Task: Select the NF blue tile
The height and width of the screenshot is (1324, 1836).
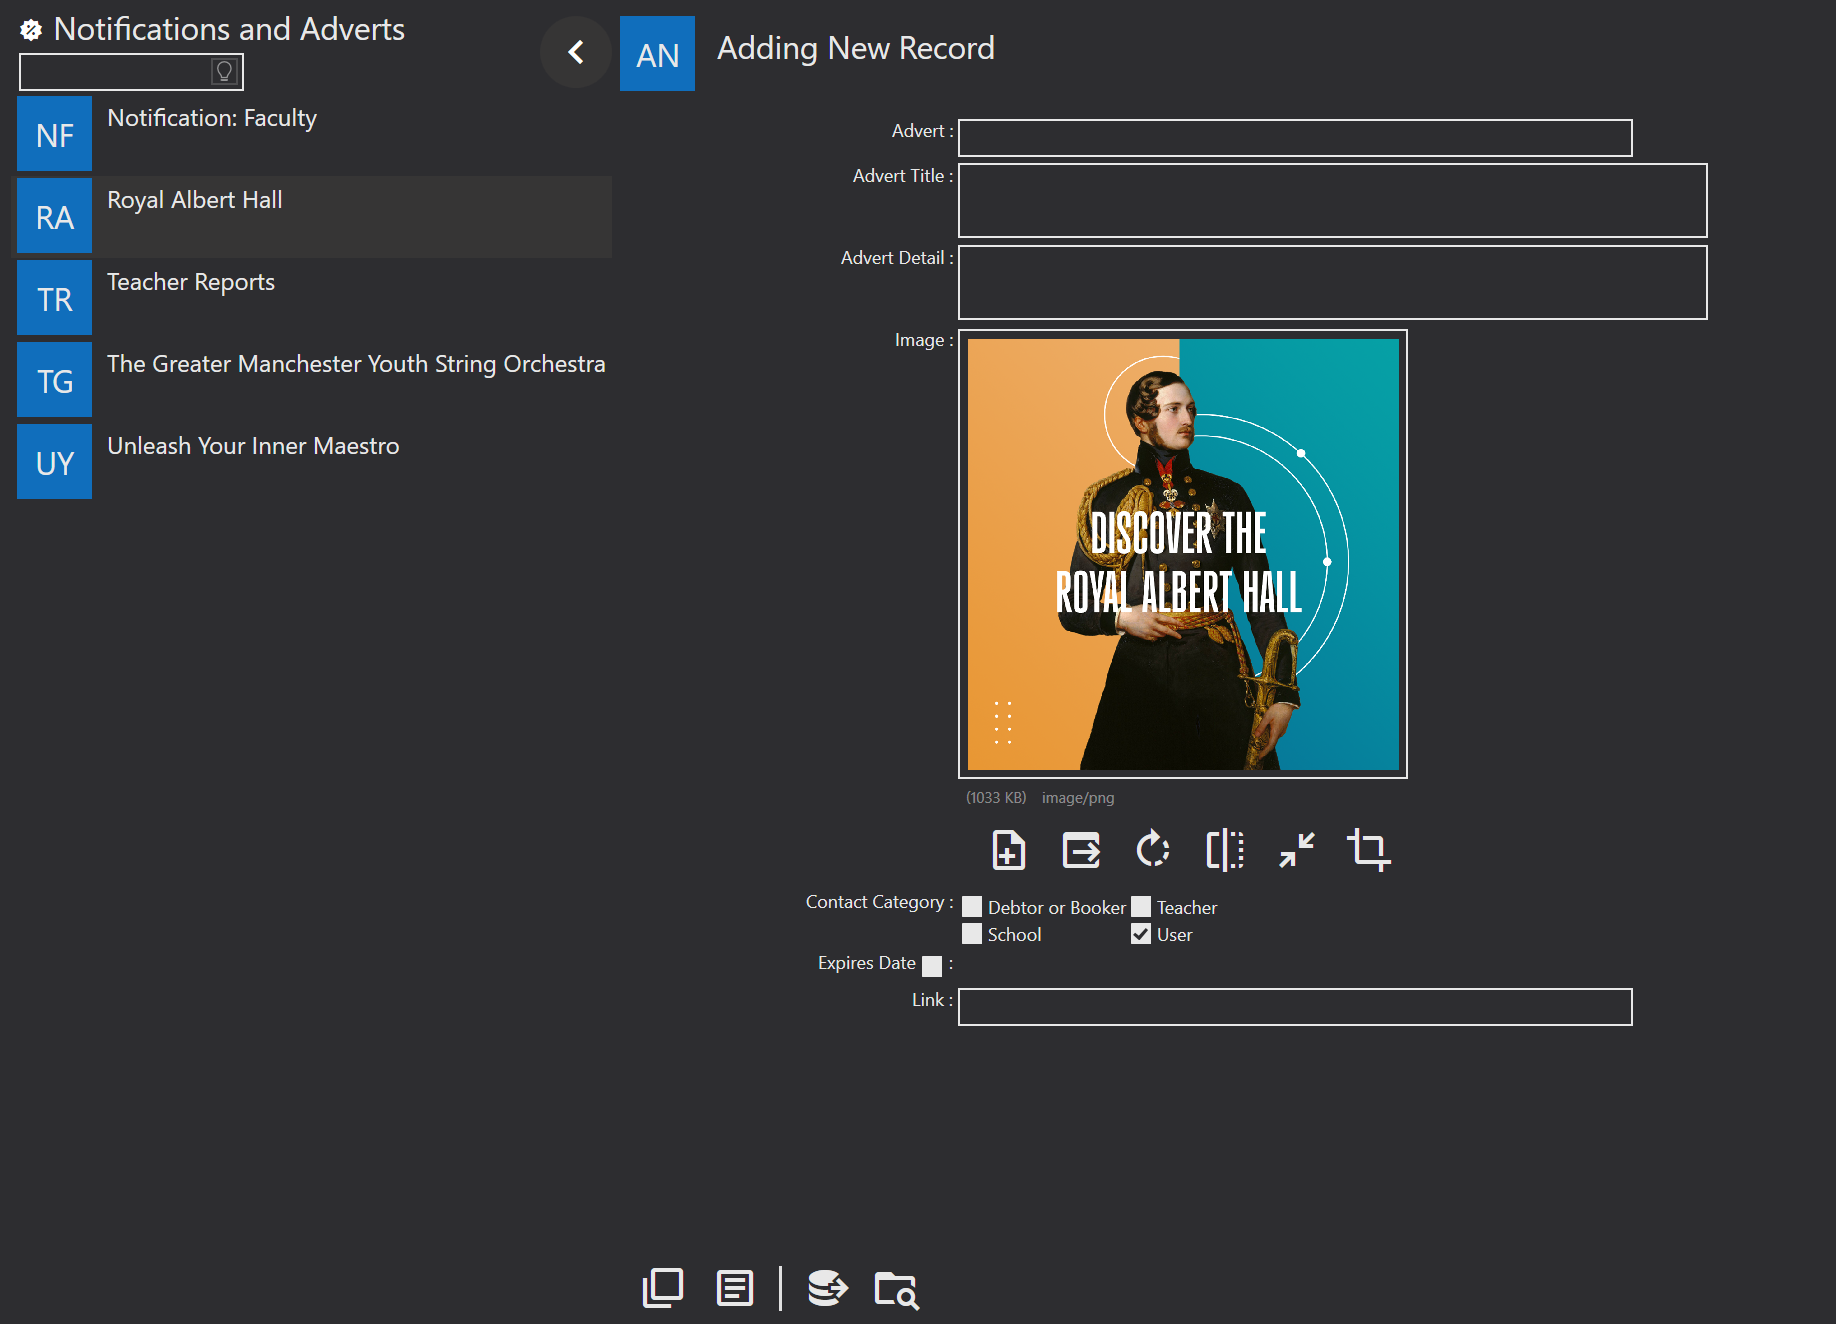Action: (55, 134)
